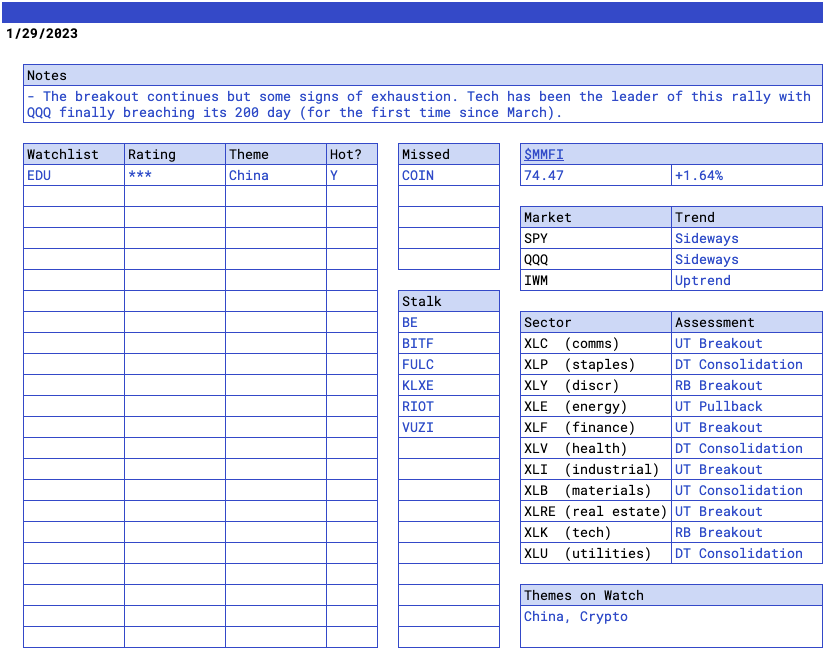Select the Themes on Watch header
Image resolution: width=825 pixels, height=649 pixels.
671,595
